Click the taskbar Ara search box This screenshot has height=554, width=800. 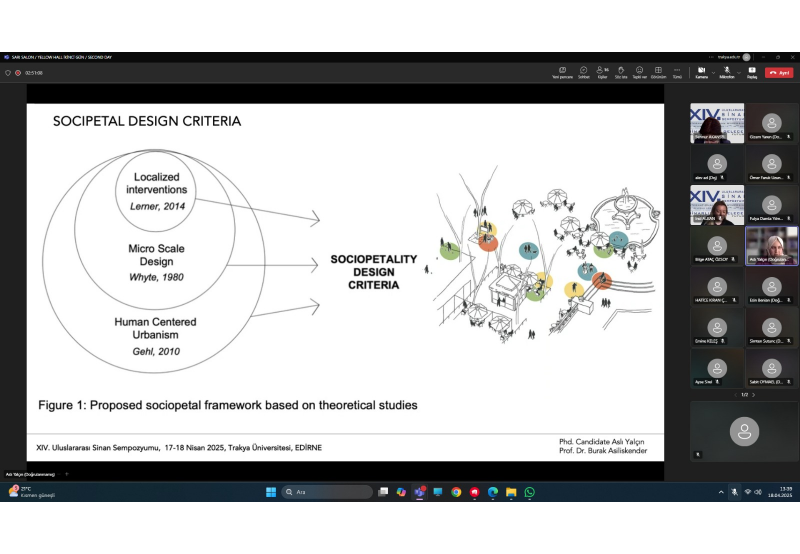tap(327, 492)
